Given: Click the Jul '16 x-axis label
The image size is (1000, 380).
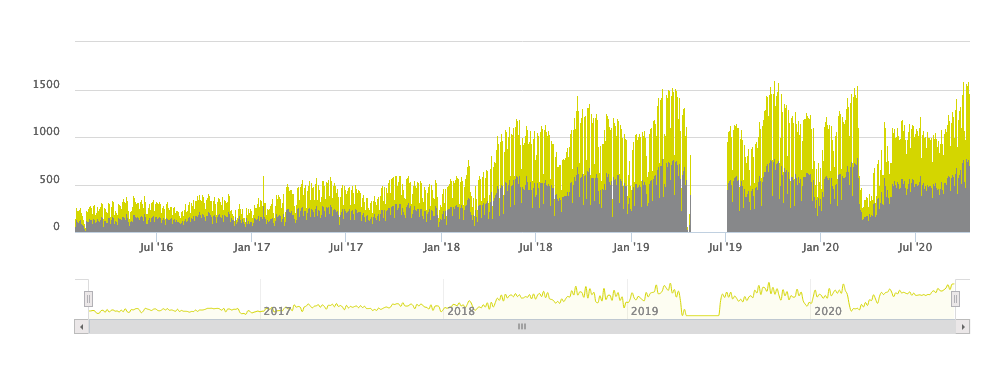Looking at the screenshot, I should coord(156,247).
